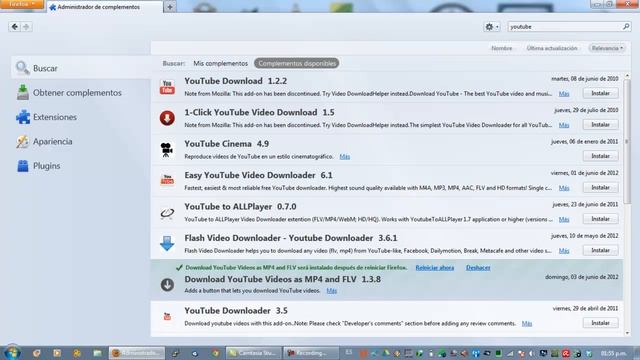Sort by Última actualización
640x360 pixels.
(552, 48)
